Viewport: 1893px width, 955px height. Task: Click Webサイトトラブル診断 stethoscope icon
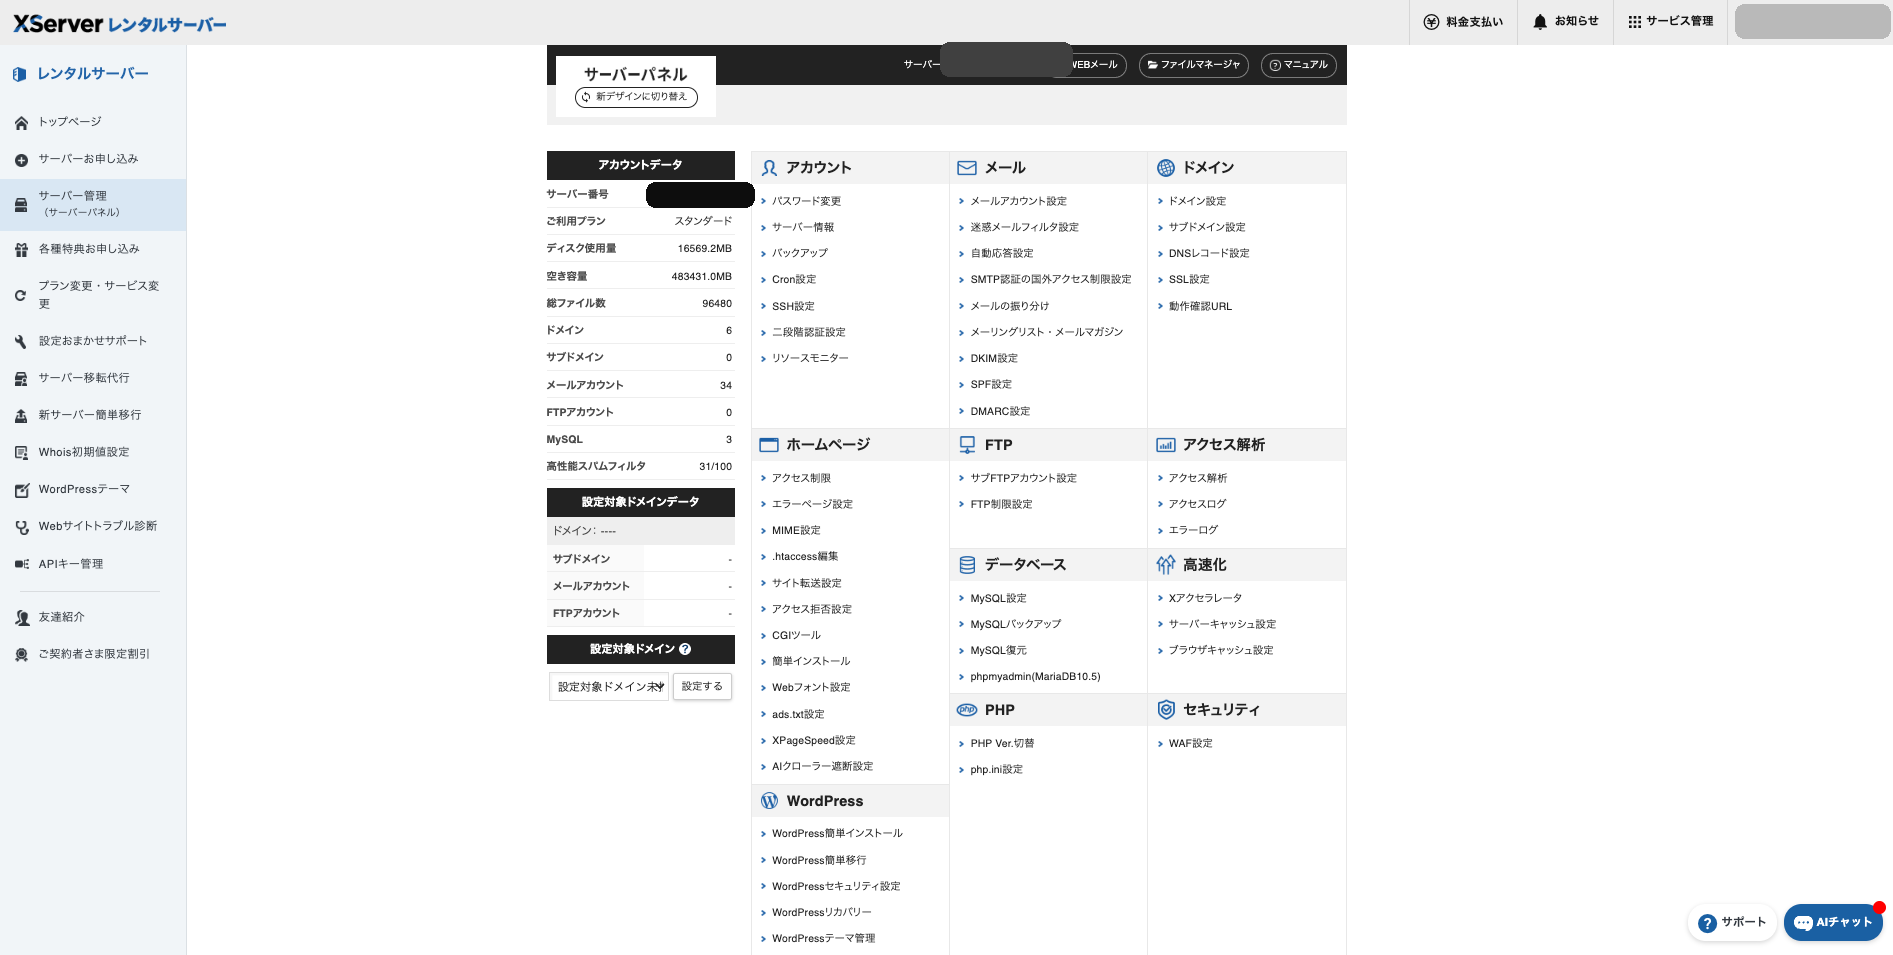(x=21, y=527)
